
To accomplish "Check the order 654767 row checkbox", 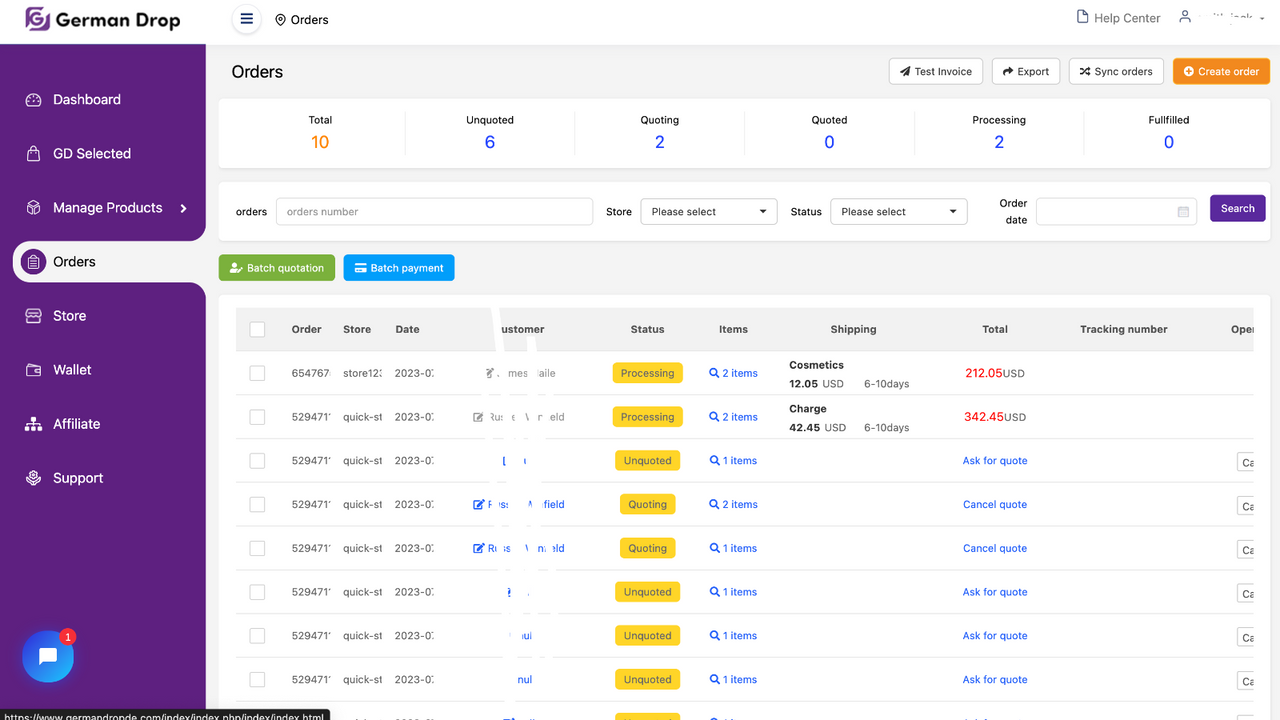I will click(x=257, y=373).
